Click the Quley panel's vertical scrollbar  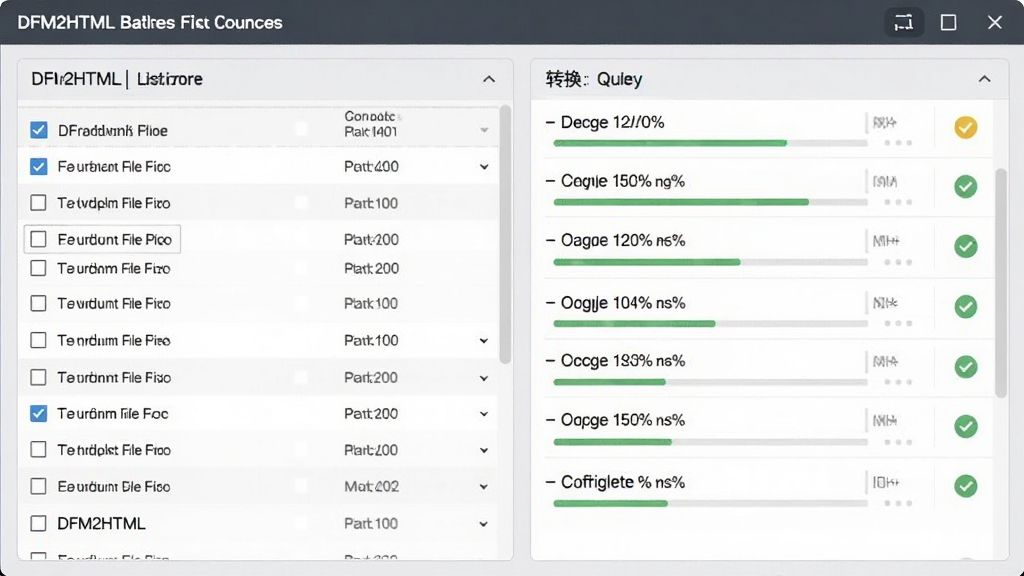[x=1000, y=283]
